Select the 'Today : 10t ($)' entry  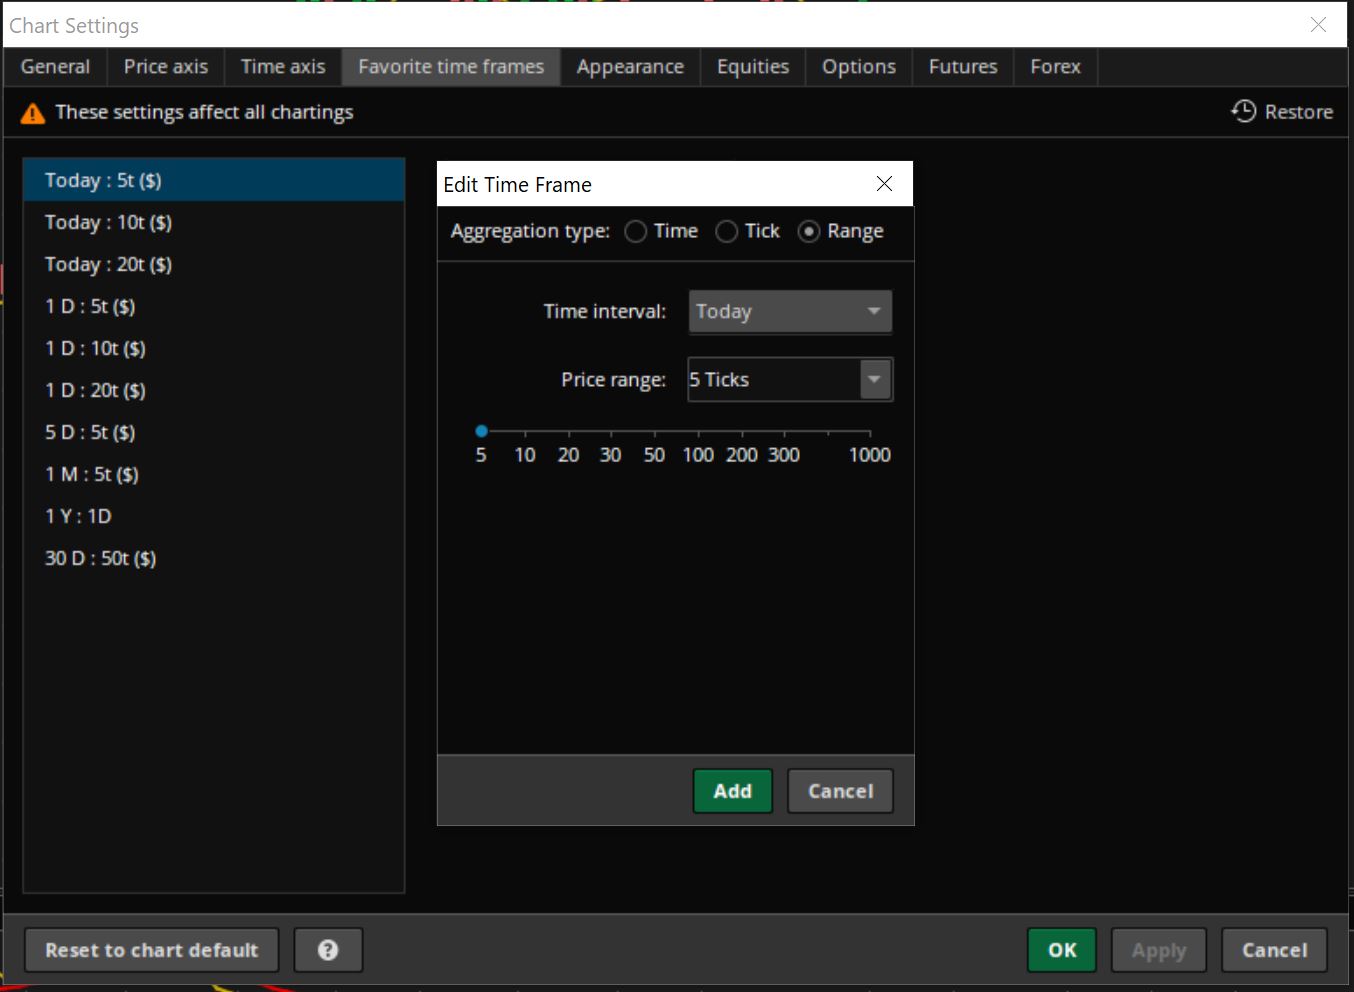pyautogui.click(x=214, y=222)
